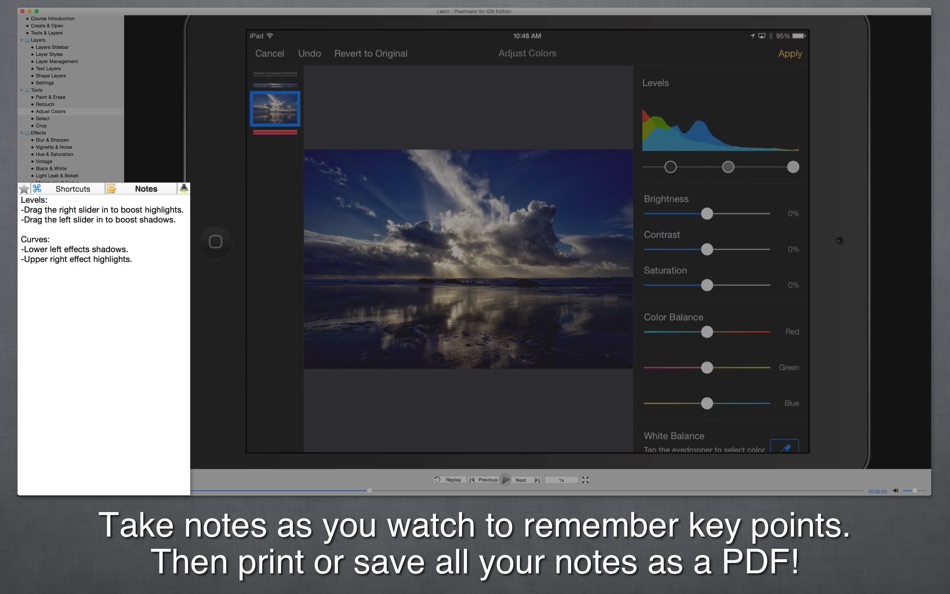The width and height of the screenshot is (950, 594).
Task: Go to the Previous lesson
Action: pyautogui.click(x=484, y=480)
